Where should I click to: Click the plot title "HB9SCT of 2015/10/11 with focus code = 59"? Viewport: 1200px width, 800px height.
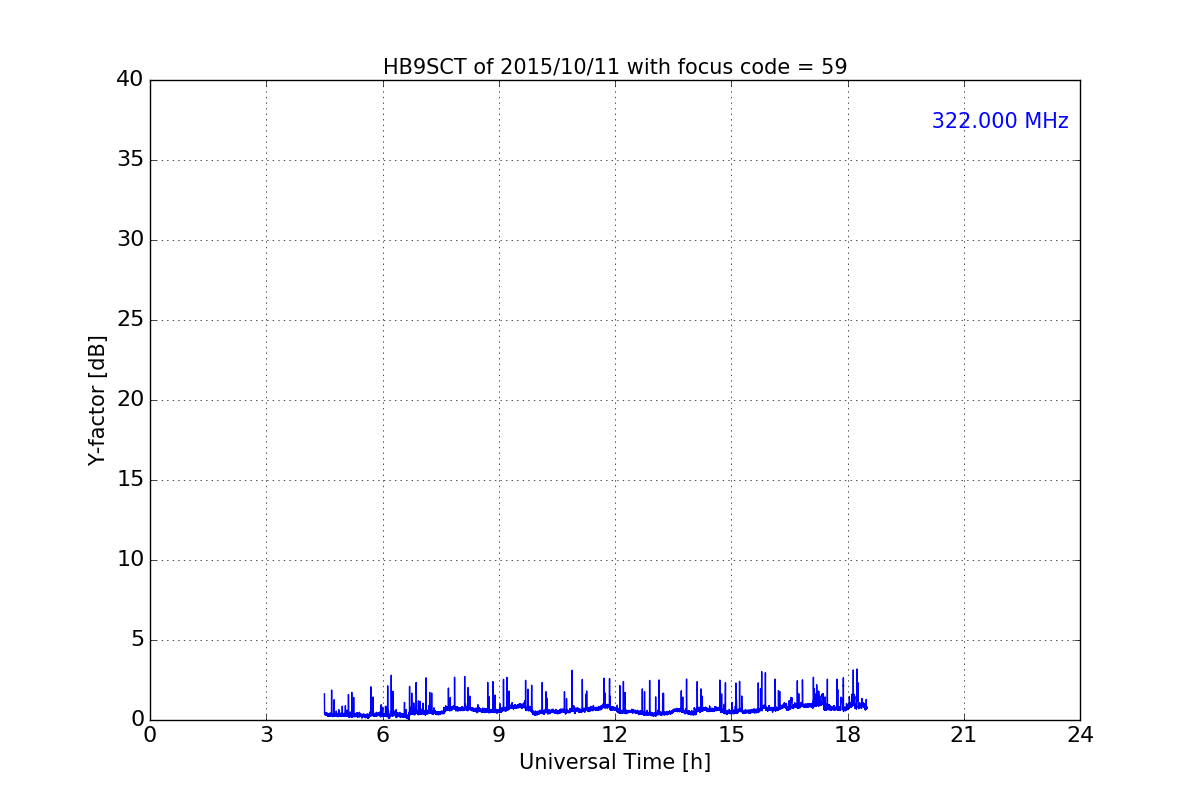click(x=615, y=67)
